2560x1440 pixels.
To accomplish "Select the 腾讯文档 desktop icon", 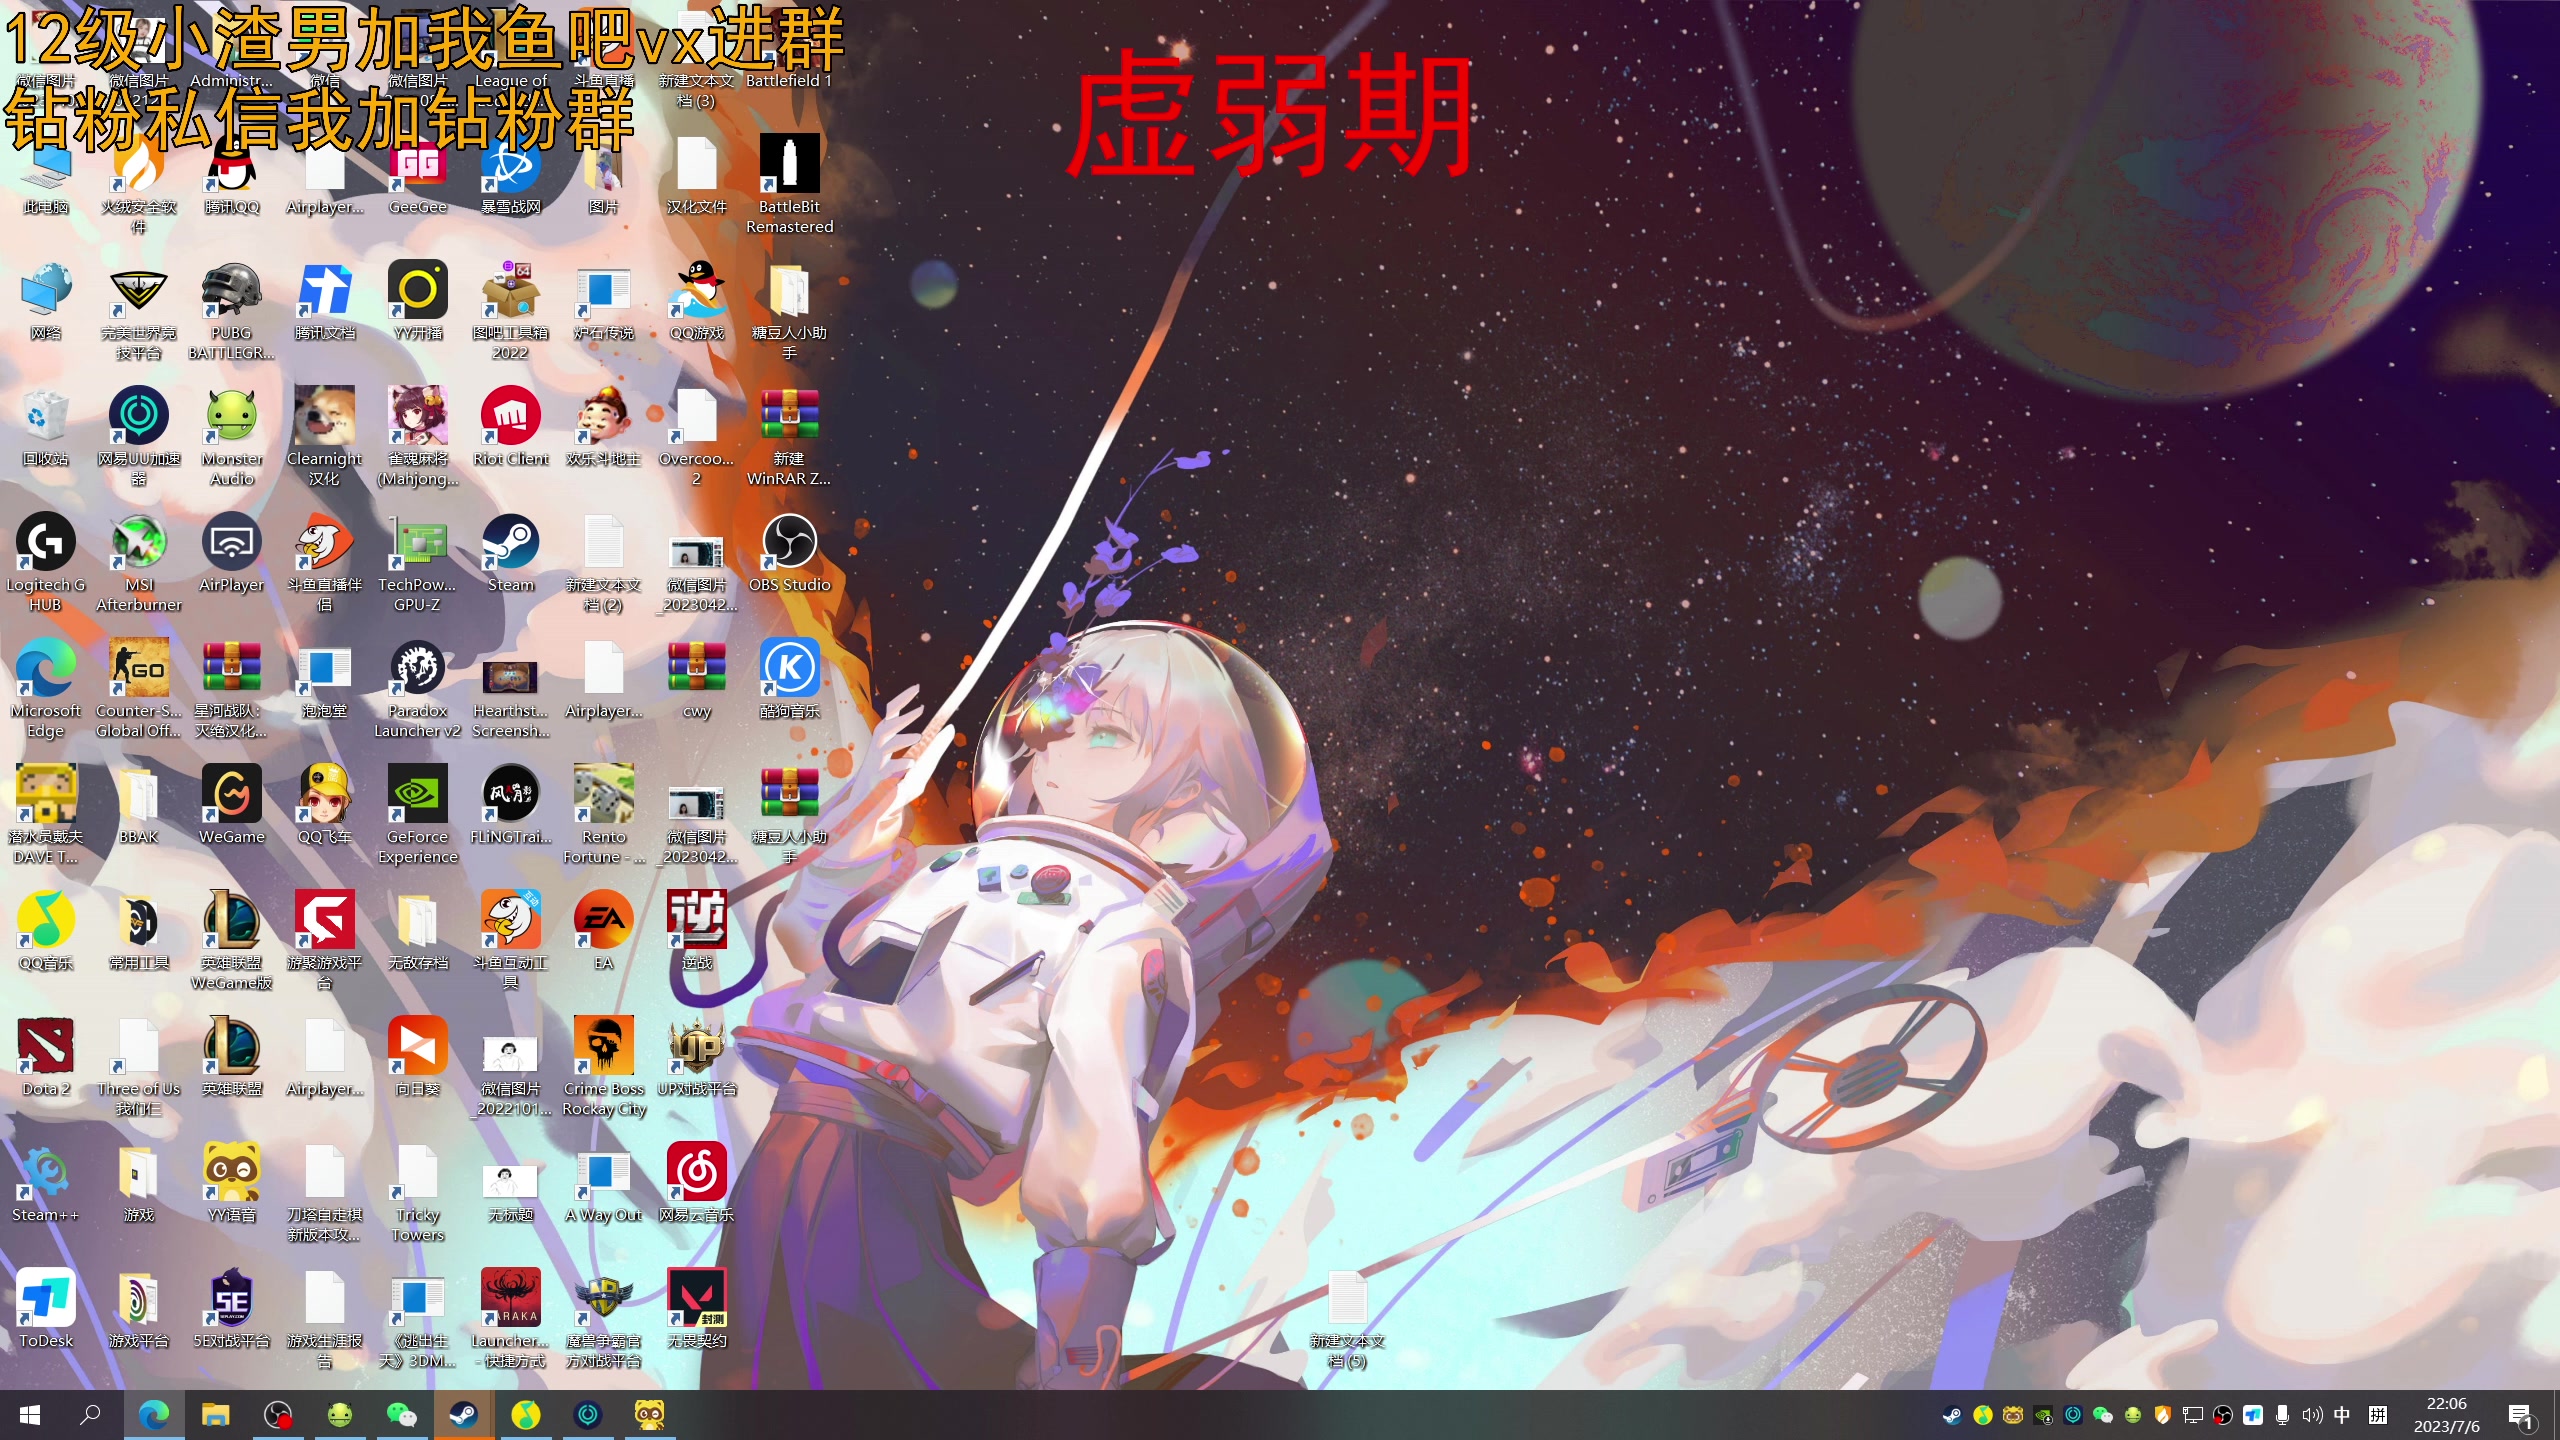I will (324, 301).
